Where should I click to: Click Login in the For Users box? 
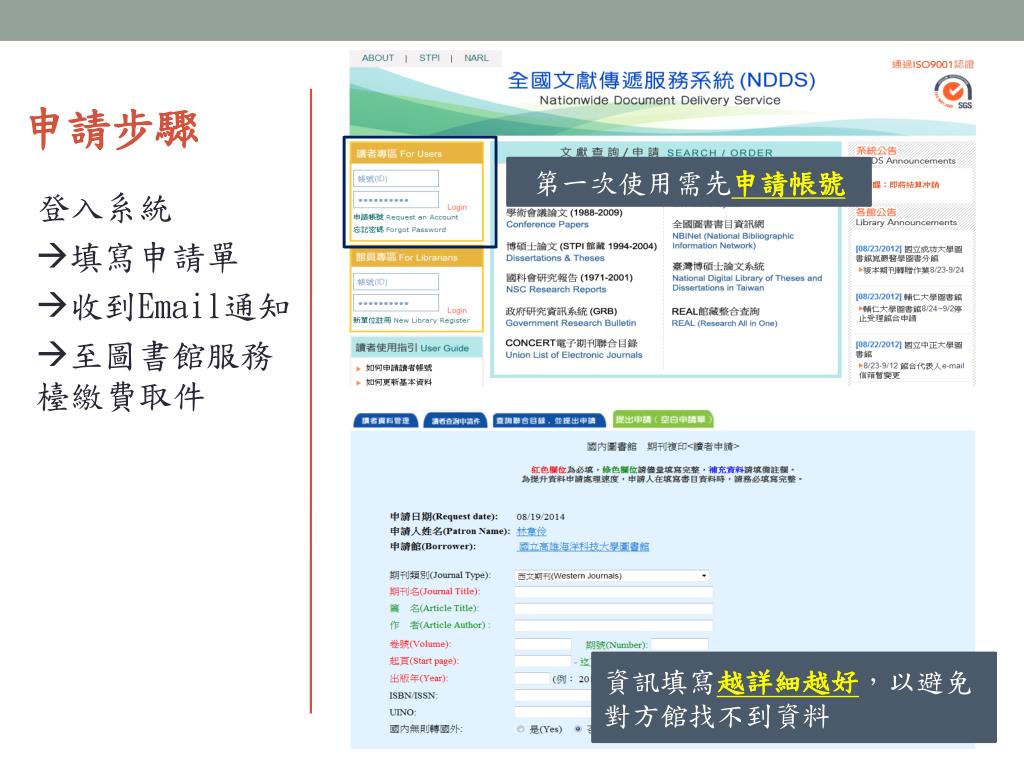[457, 207]
